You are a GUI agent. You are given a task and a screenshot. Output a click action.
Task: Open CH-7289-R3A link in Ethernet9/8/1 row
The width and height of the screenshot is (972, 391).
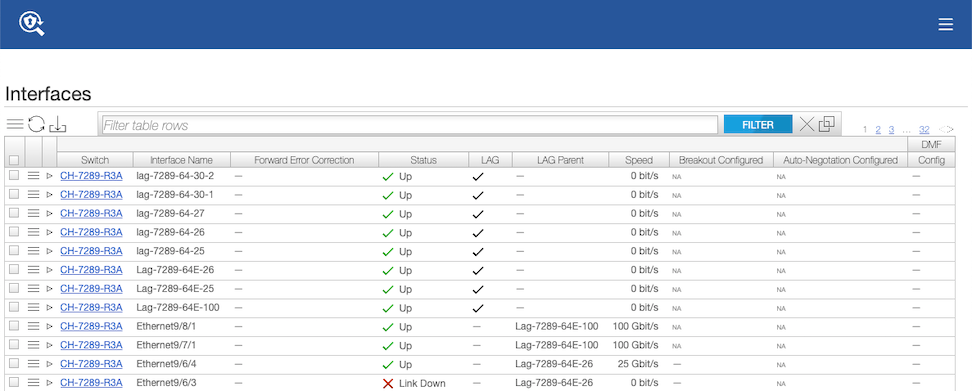[91, 326]
